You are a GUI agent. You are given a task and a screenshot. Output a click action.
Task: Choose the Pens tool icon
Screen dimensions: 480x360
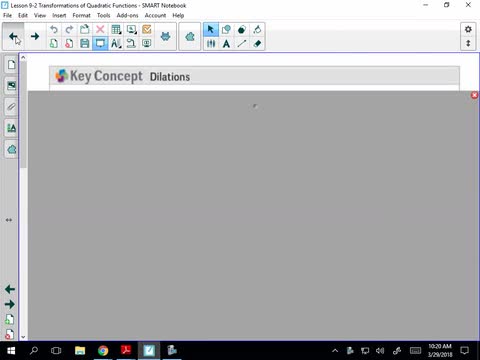[211, 44]
